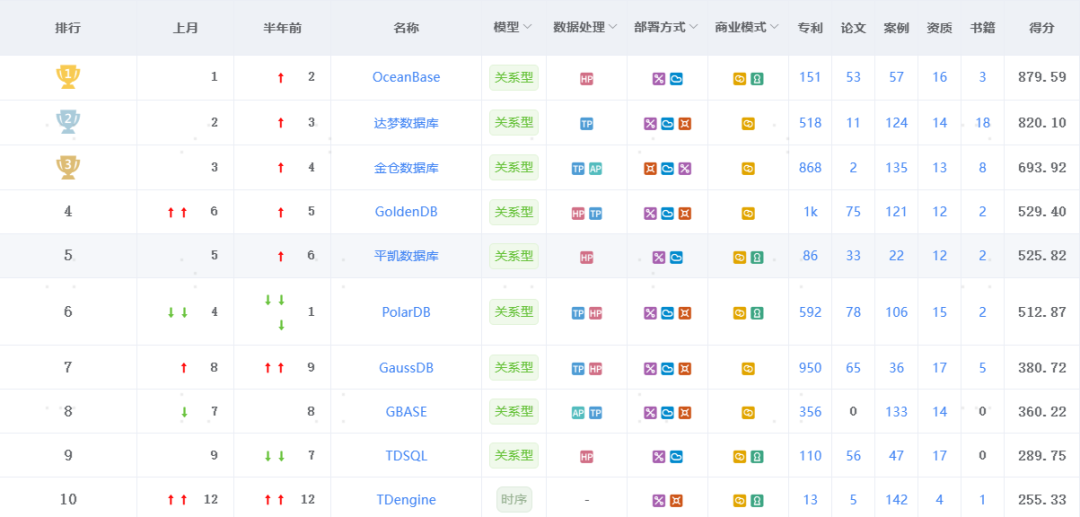Click the TP icon in PolarDB row
1080x517 pixels.
click(579, 313)
